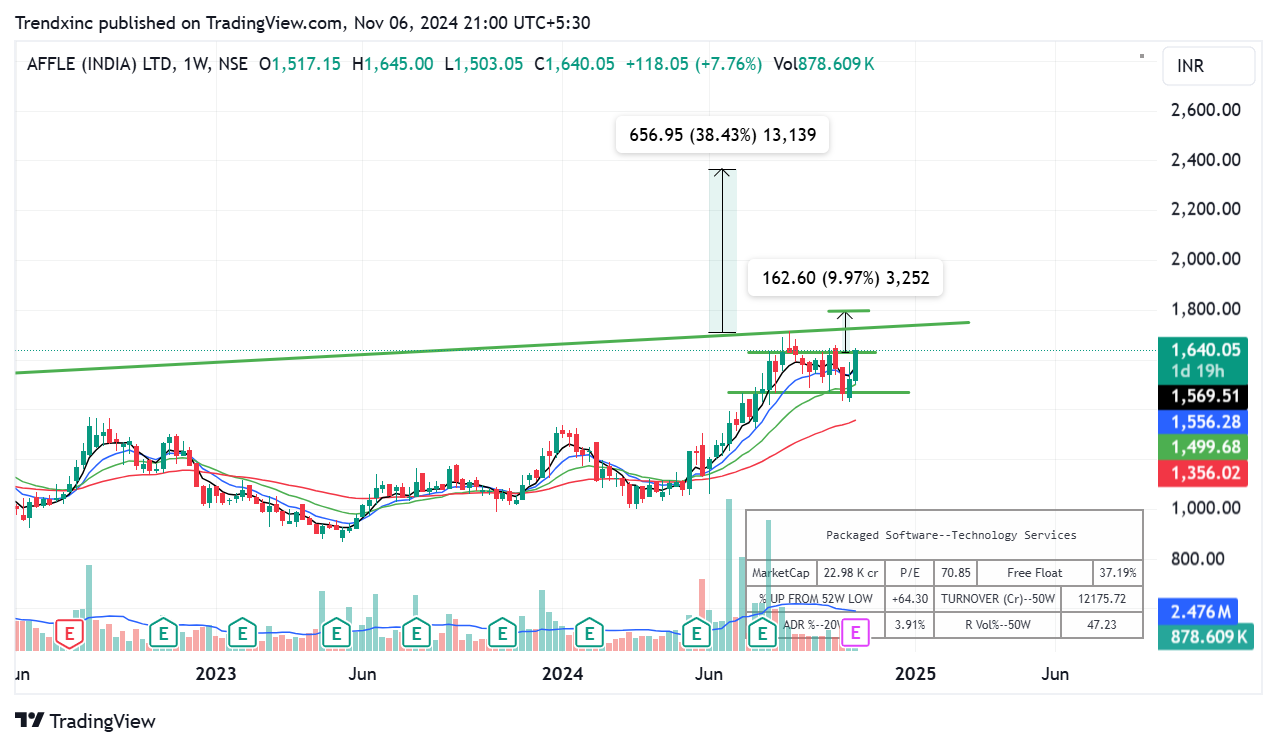This screenshot has width=1277, height=747.
Task: Click the 2024 time axis label
Action: [x=562, y=674]
